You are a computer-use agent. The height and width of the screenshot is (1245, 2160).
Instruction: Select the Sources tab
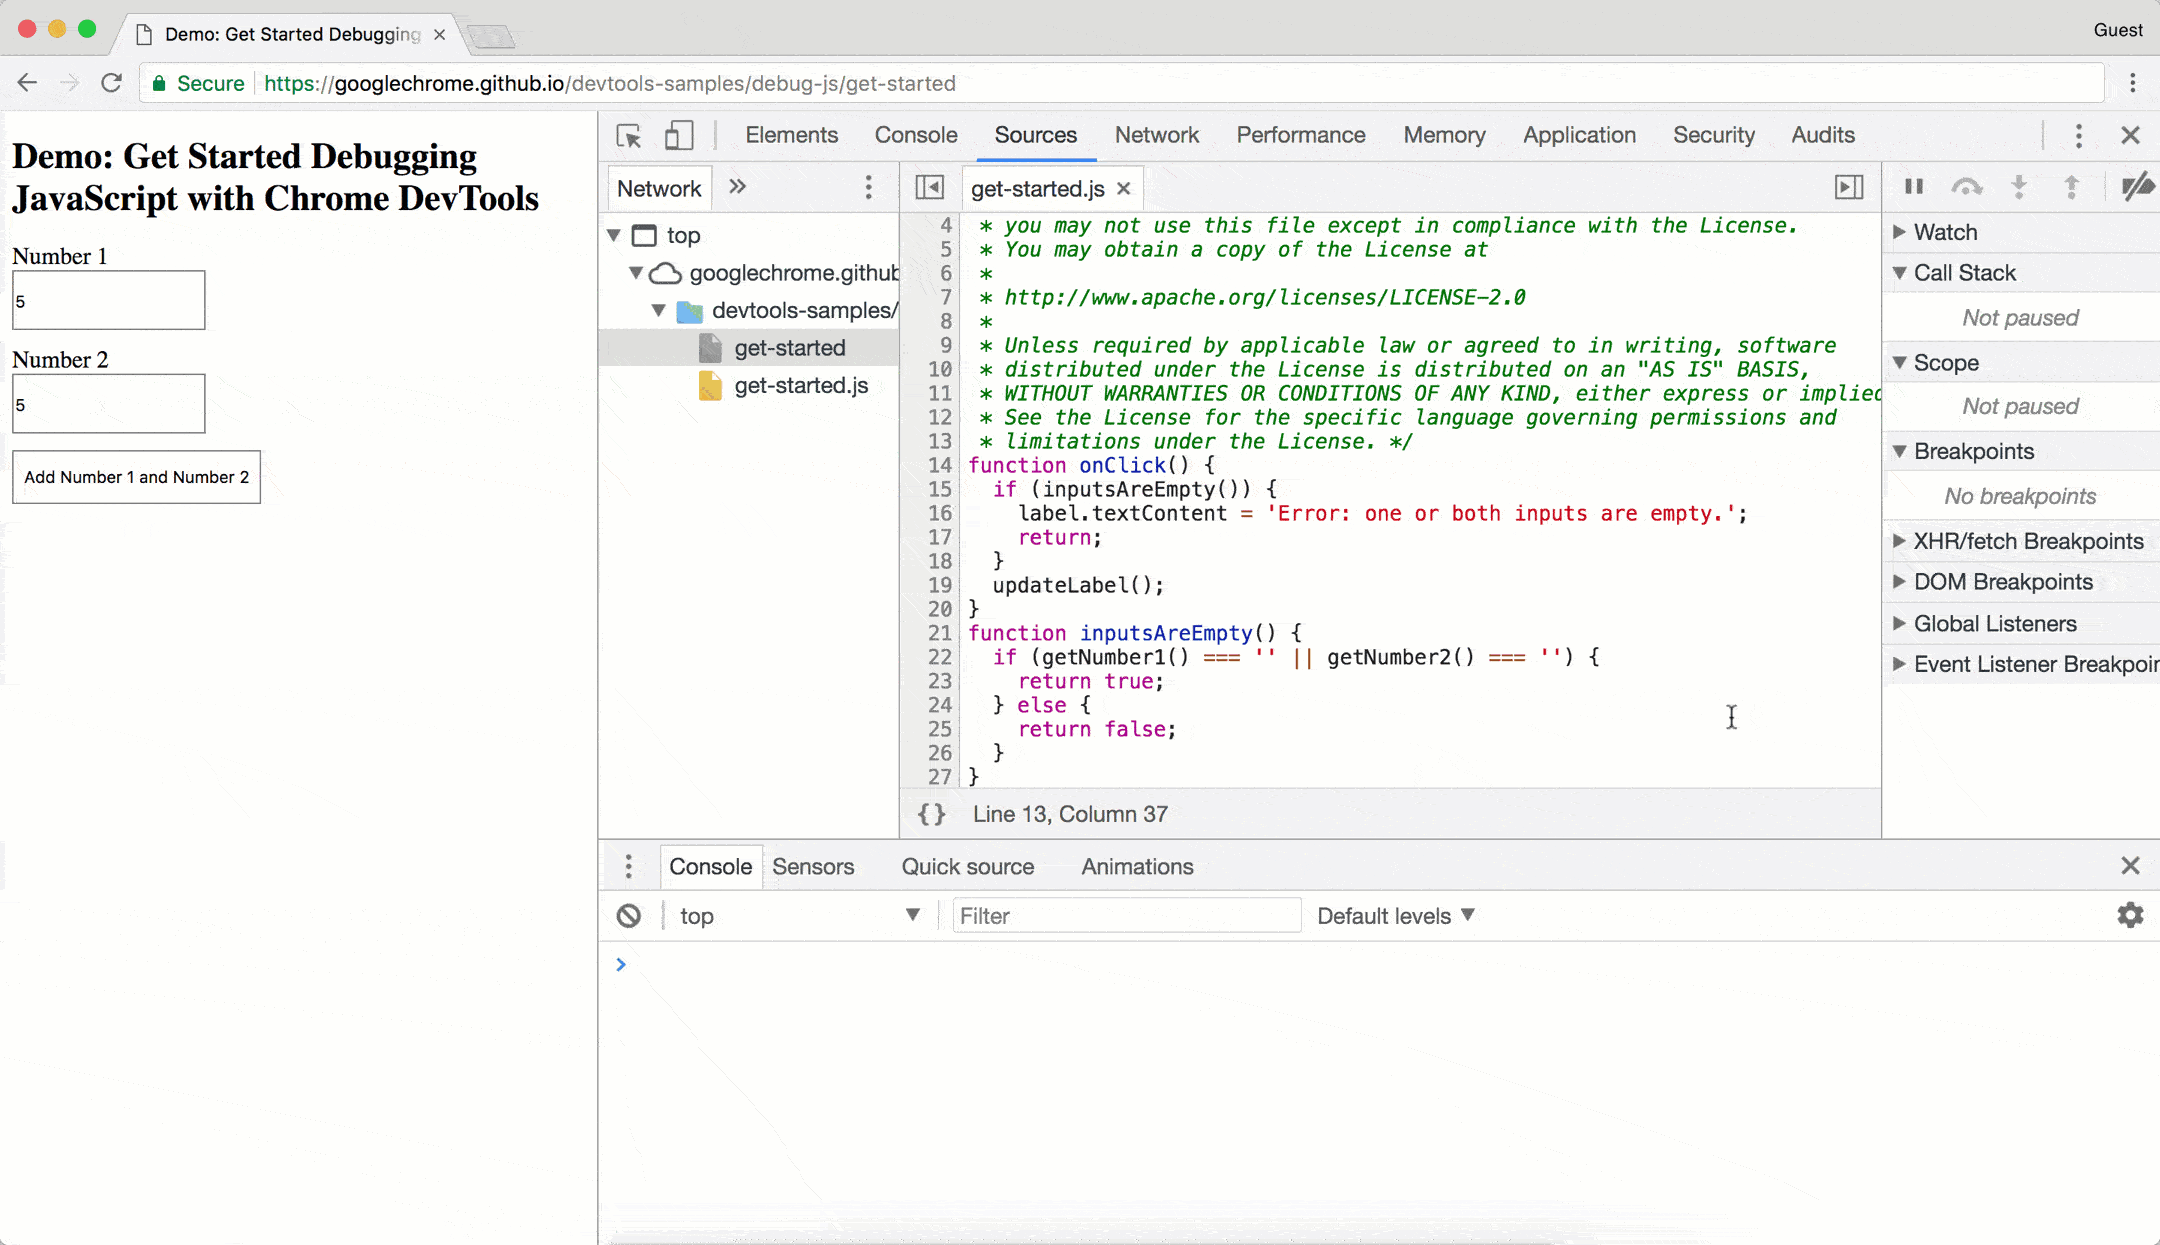[1034, 135]
